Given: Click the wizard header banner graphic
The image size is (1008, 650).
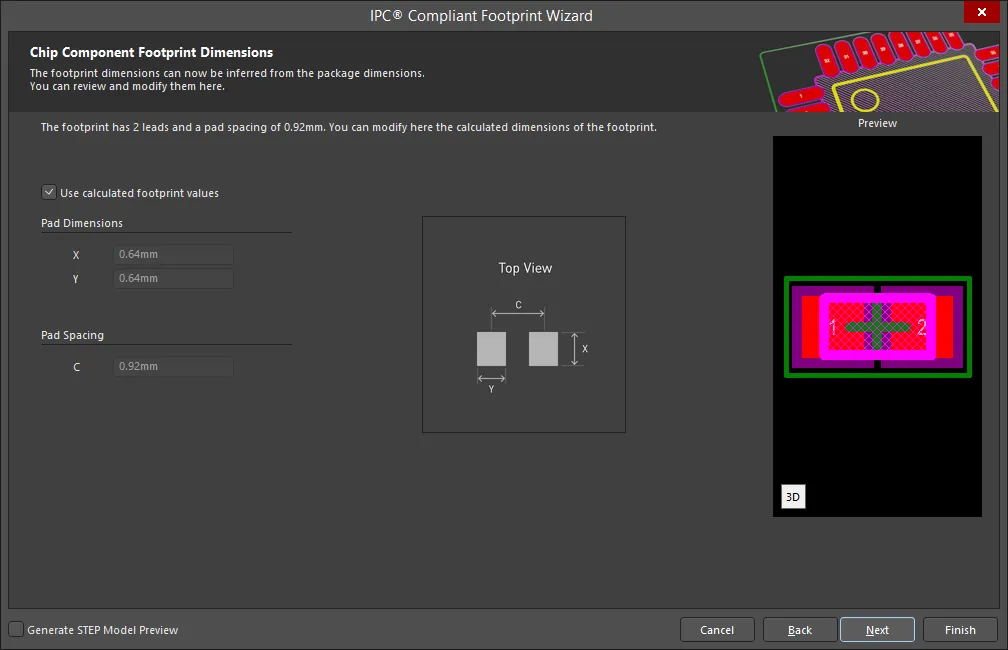Looking at the screenshot, I should point(879,71).
